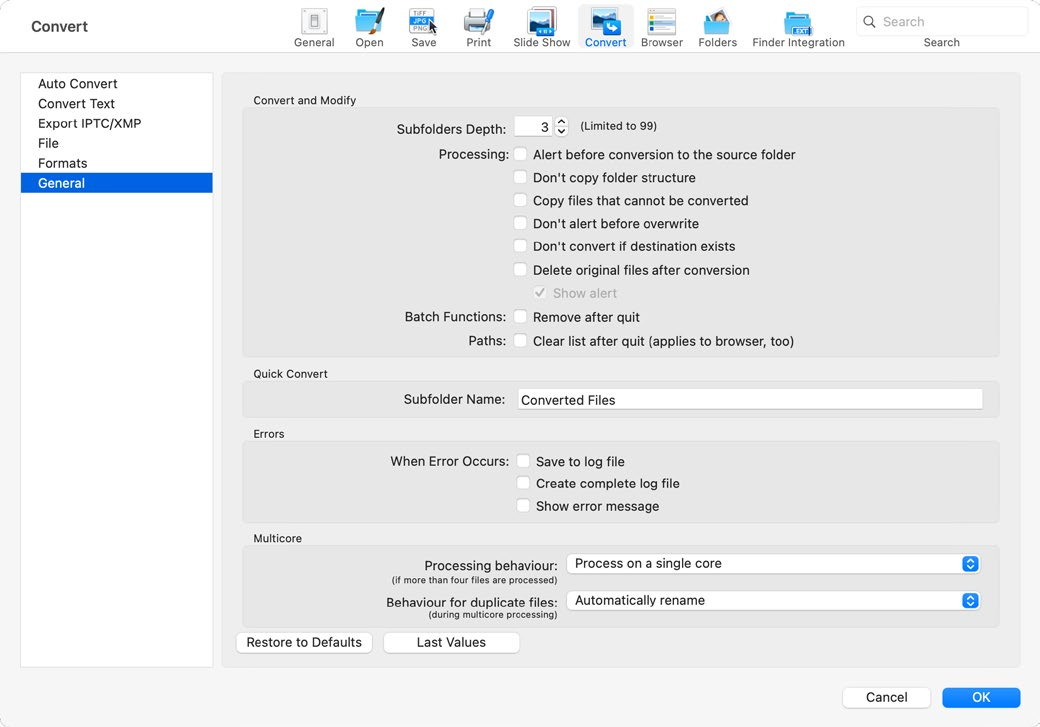This screenshot has height=727, width=1040.
Task: Open the Finder Integration preferences pane
Action: 798,29
